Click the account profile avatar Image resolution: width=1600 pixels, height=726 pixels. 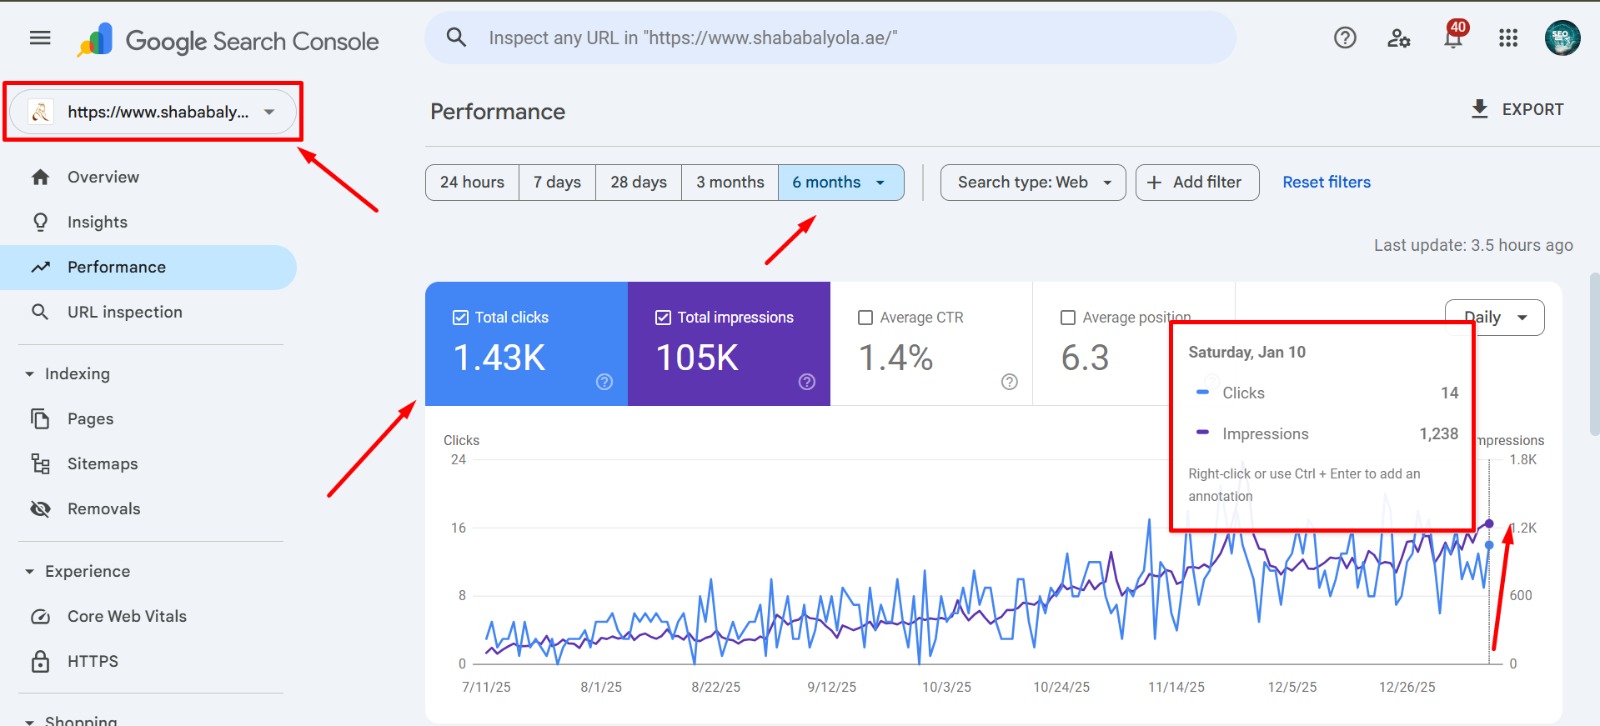tap(1562, 38)
